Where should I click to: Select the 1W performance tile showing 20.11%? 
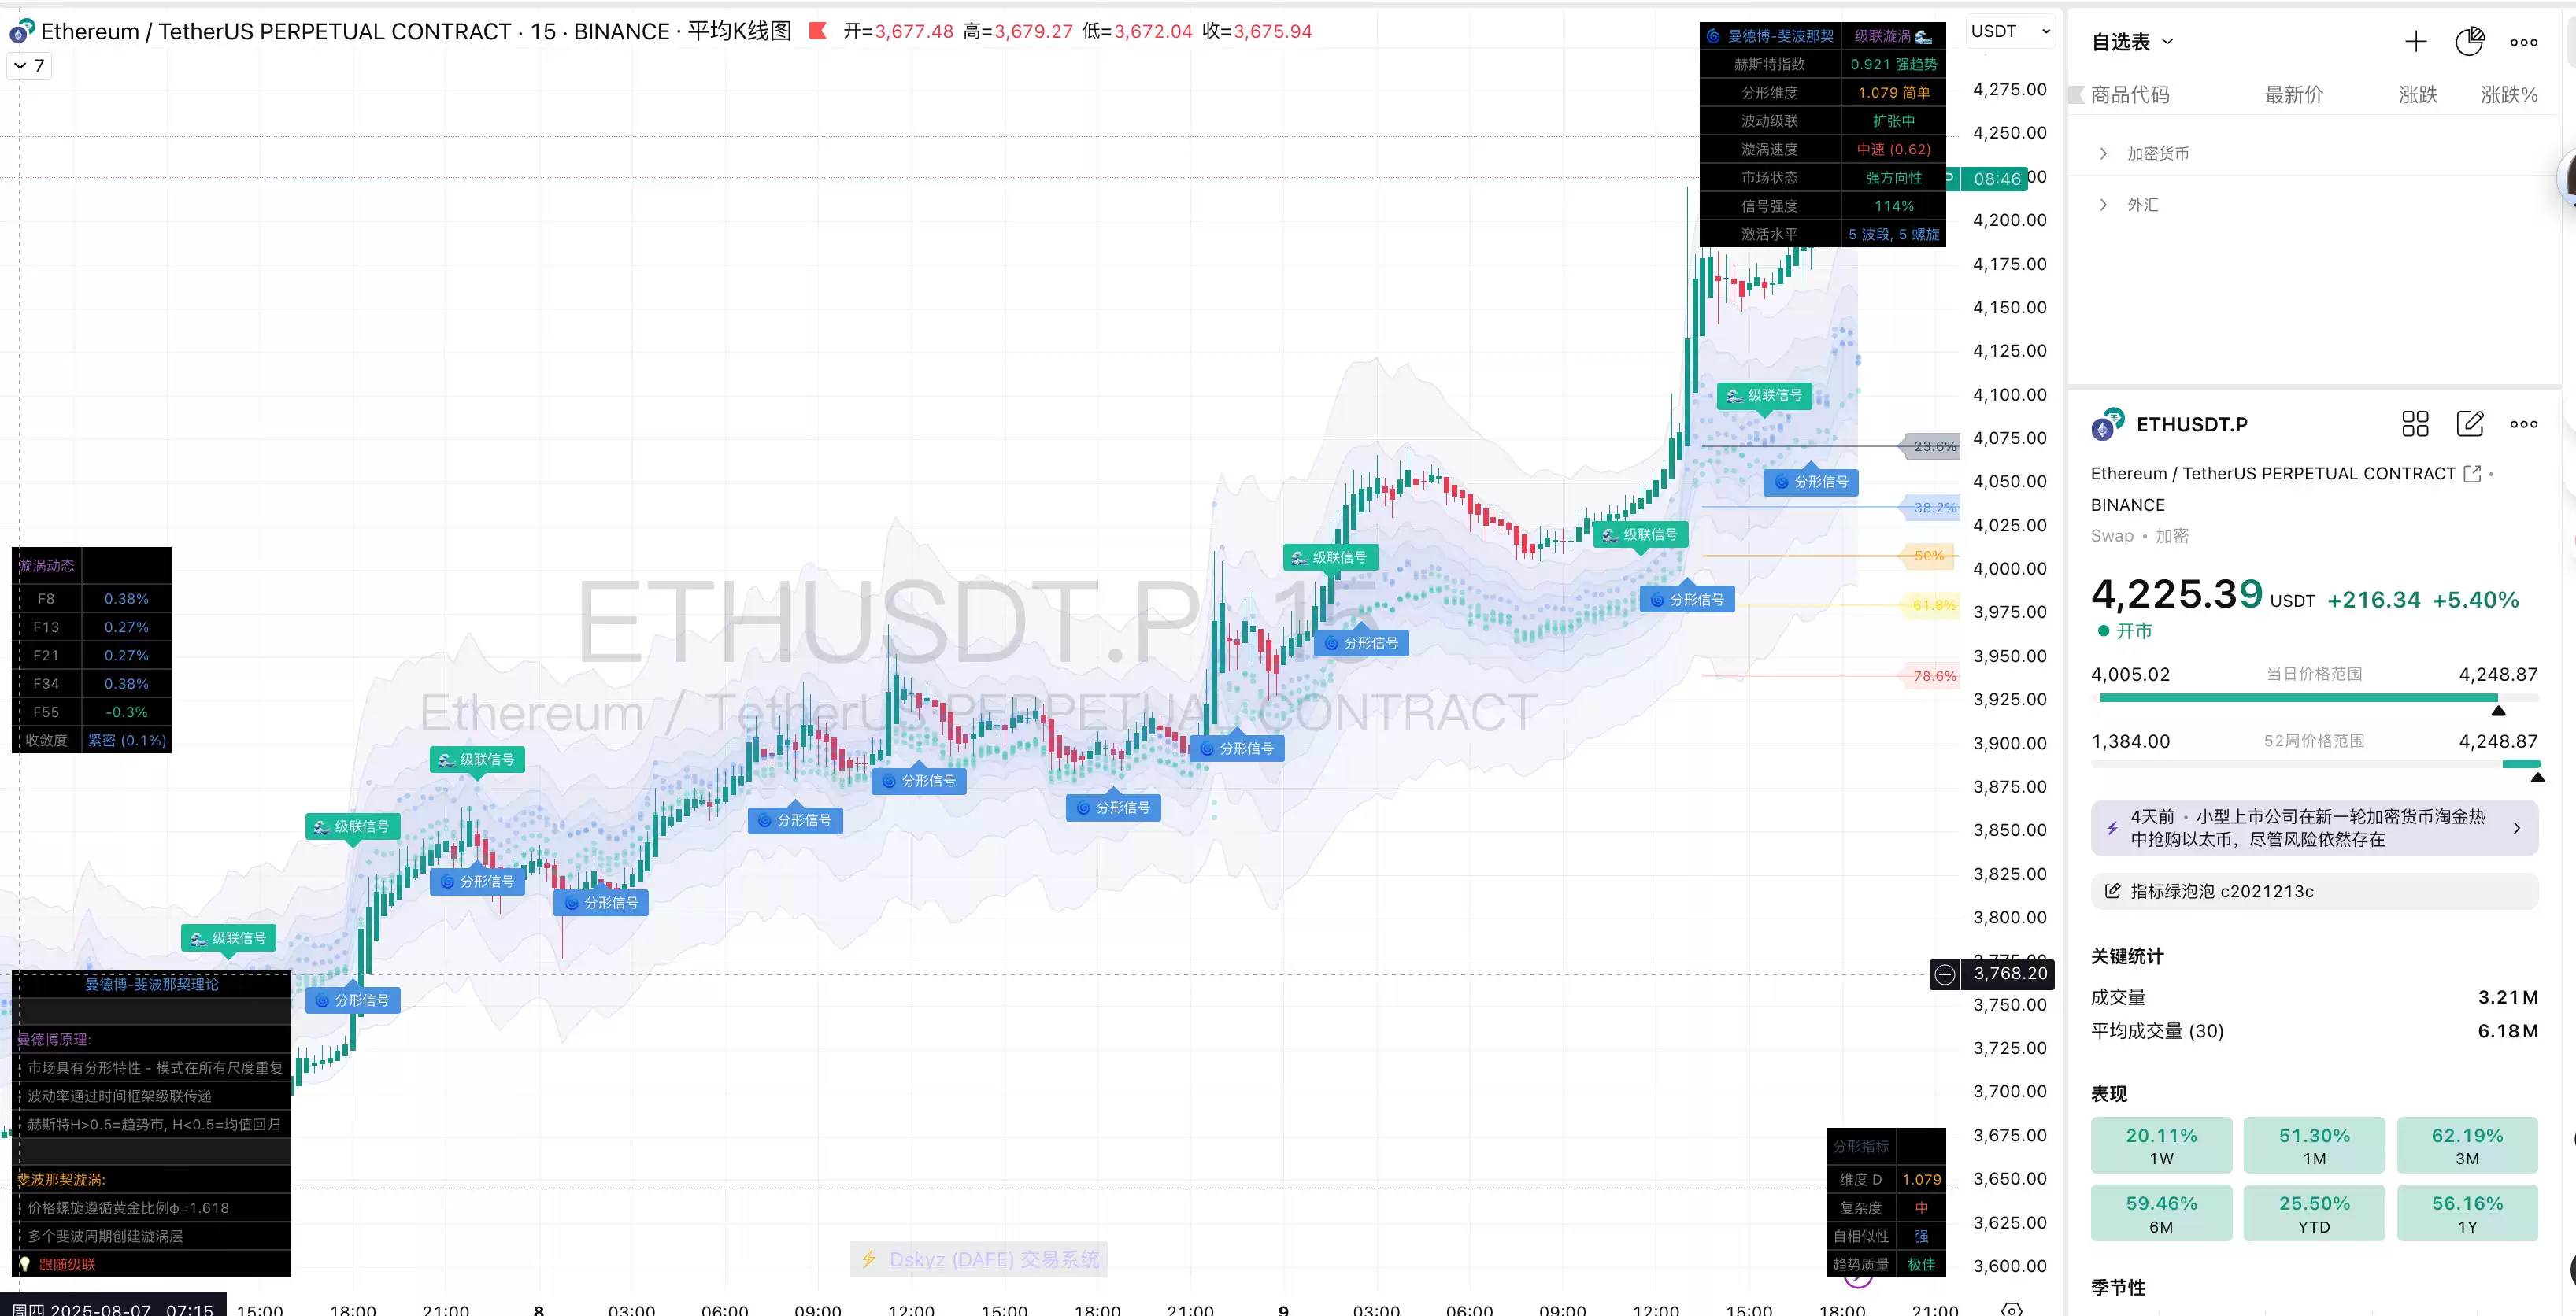tap(2162, 1145)
